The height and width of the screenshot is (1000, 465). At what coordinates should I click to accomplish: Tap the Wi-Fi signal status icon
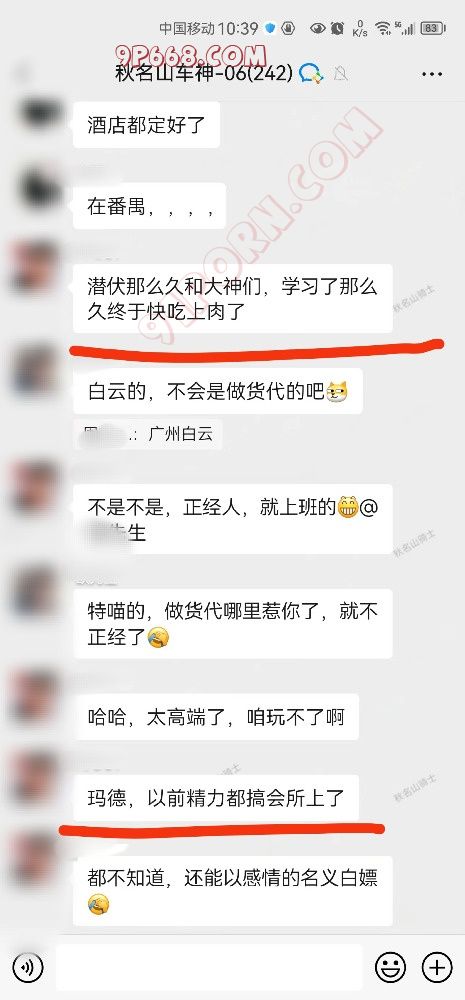(382, 28)
